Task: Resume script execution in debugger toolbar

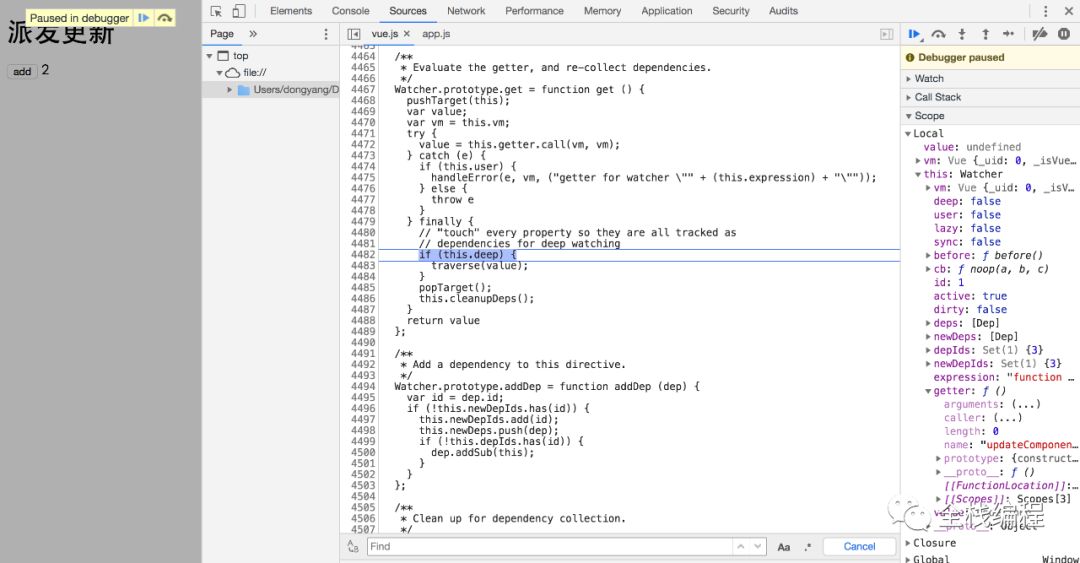Action: click(x=915, y=34)
